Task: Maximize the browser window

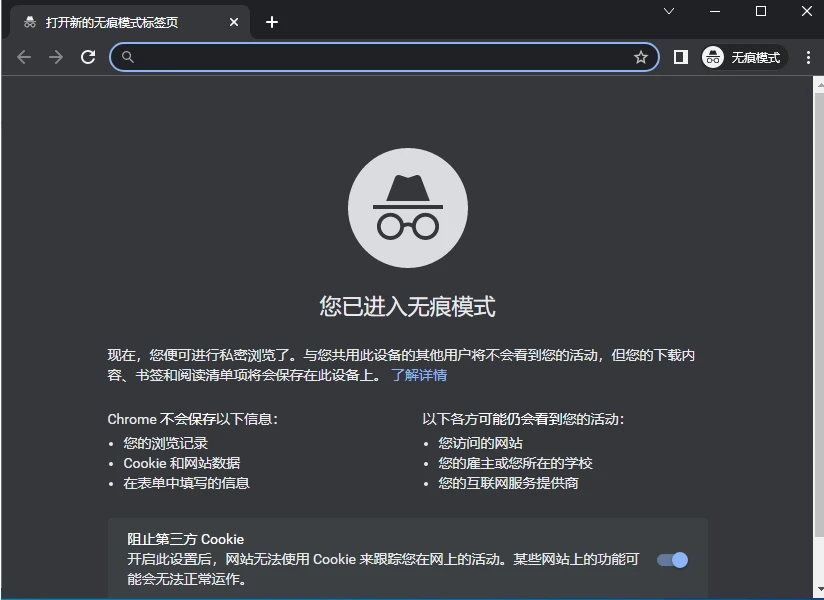Action: tap(761, 11)
